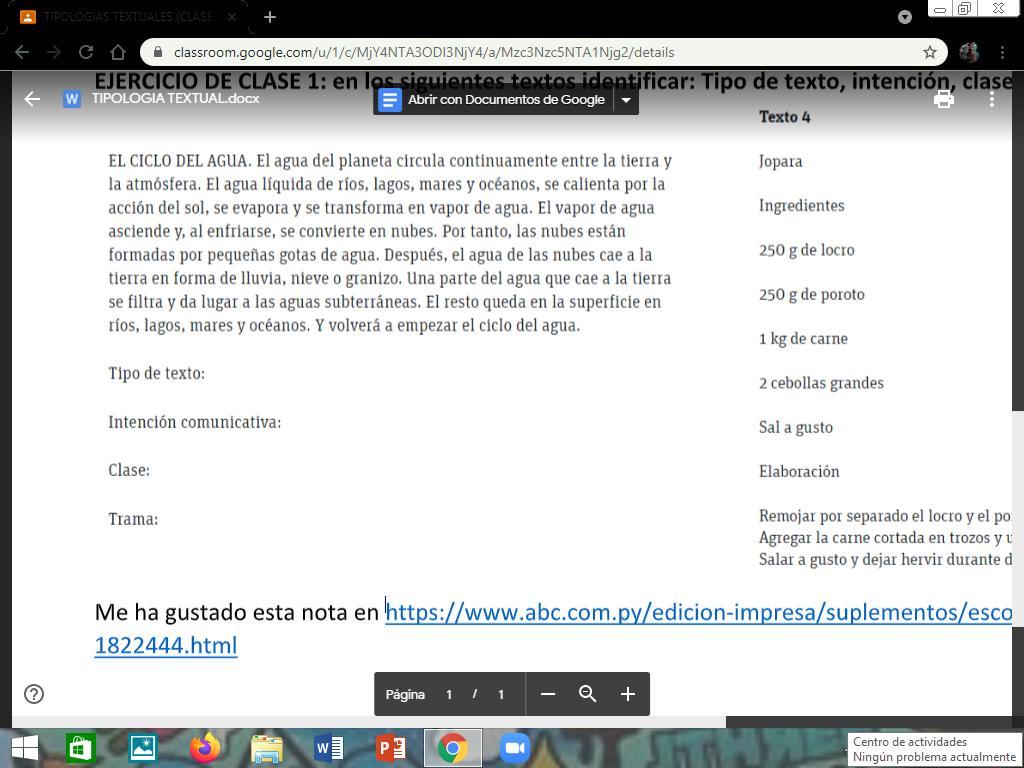Go back using the browser back arrow
1024x768 pixels.
coord(22,52)
